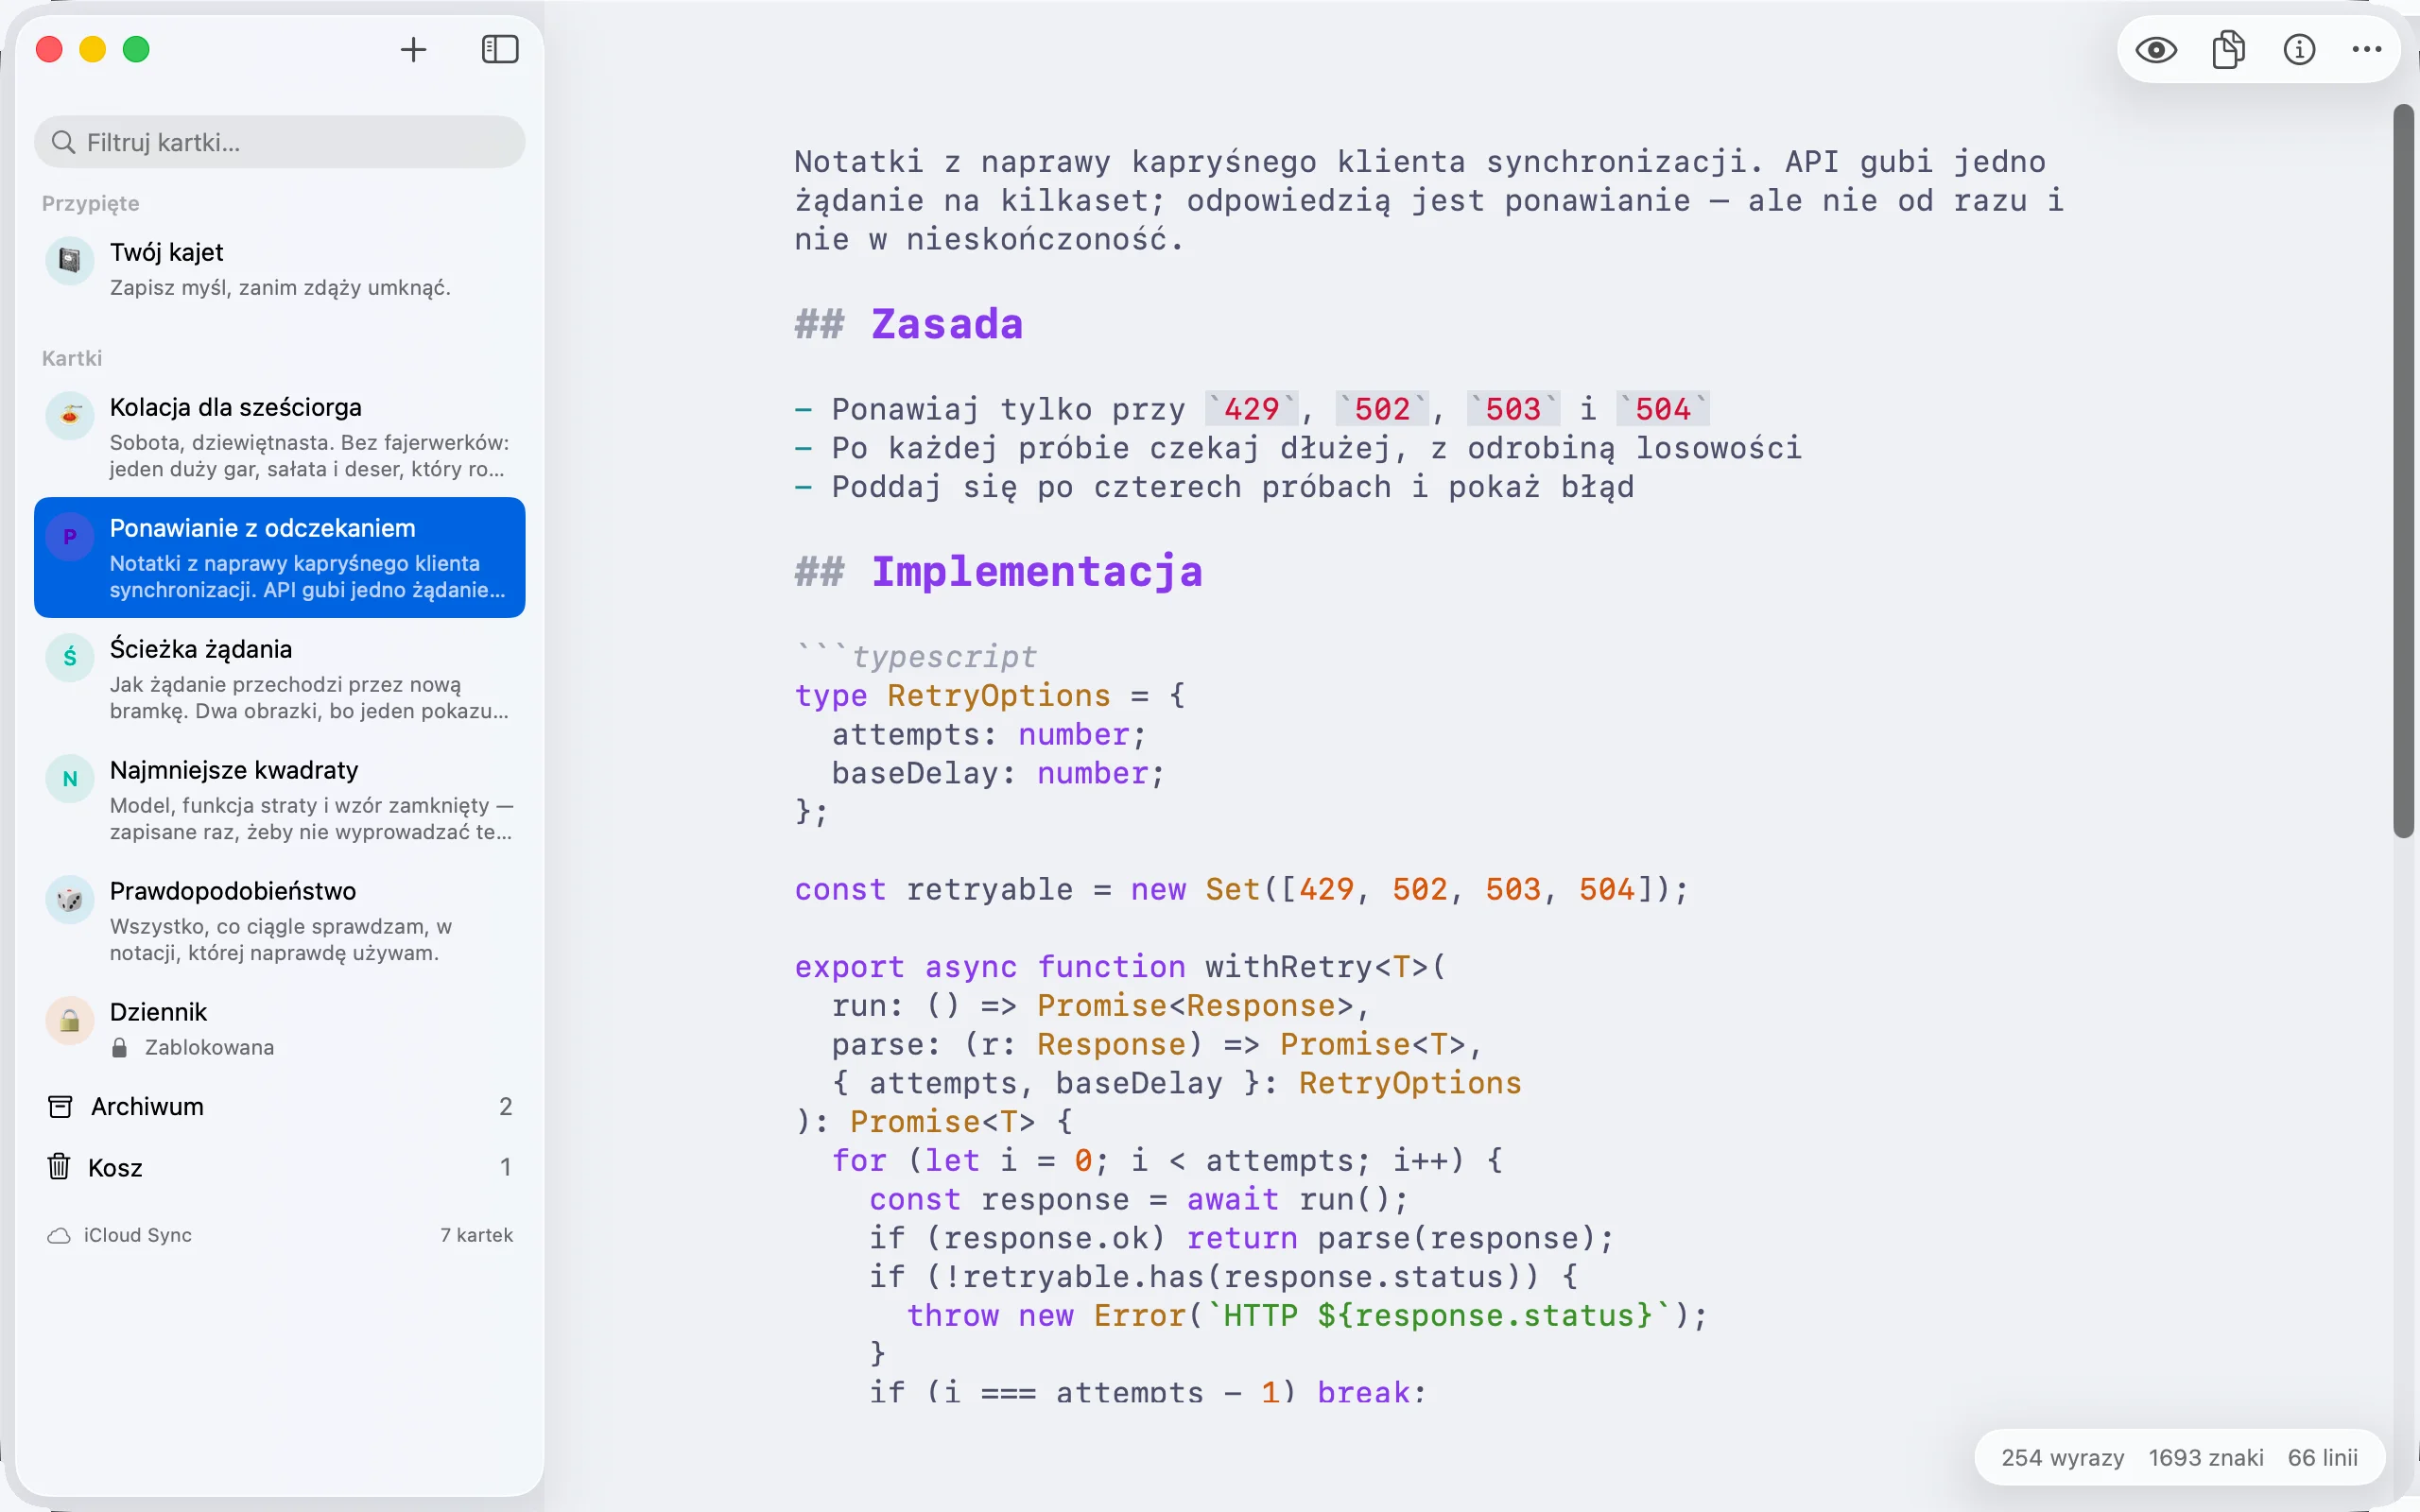The image size is (2420, 1512).
Task: Click the 66 linii line count
Action: tap(2322, 1458)
